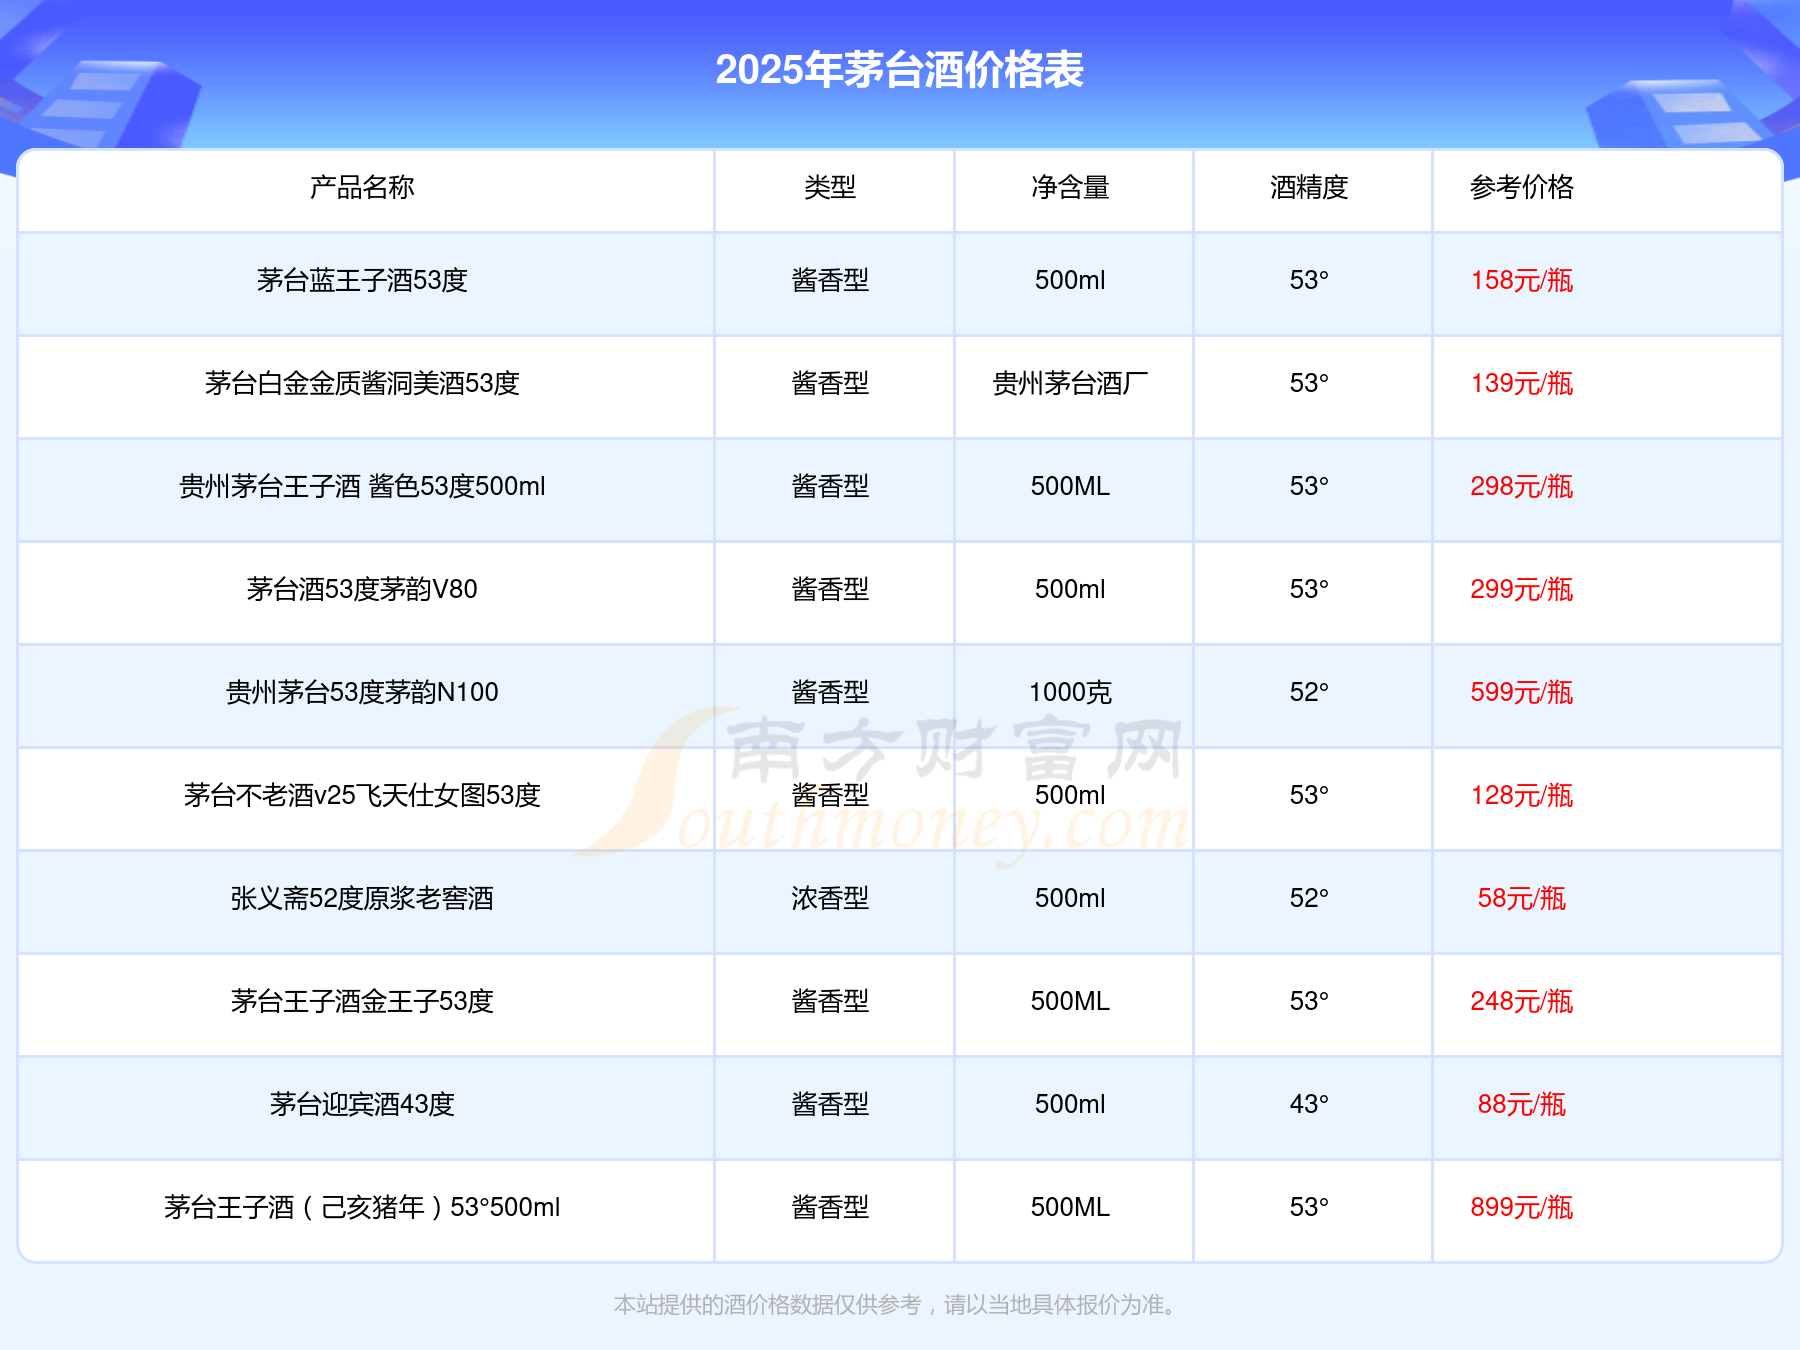The image size is (1800, 1350).
Task: Select 贵州茅台王子酒 酱色53度500ml
Action: click(362, 486)
